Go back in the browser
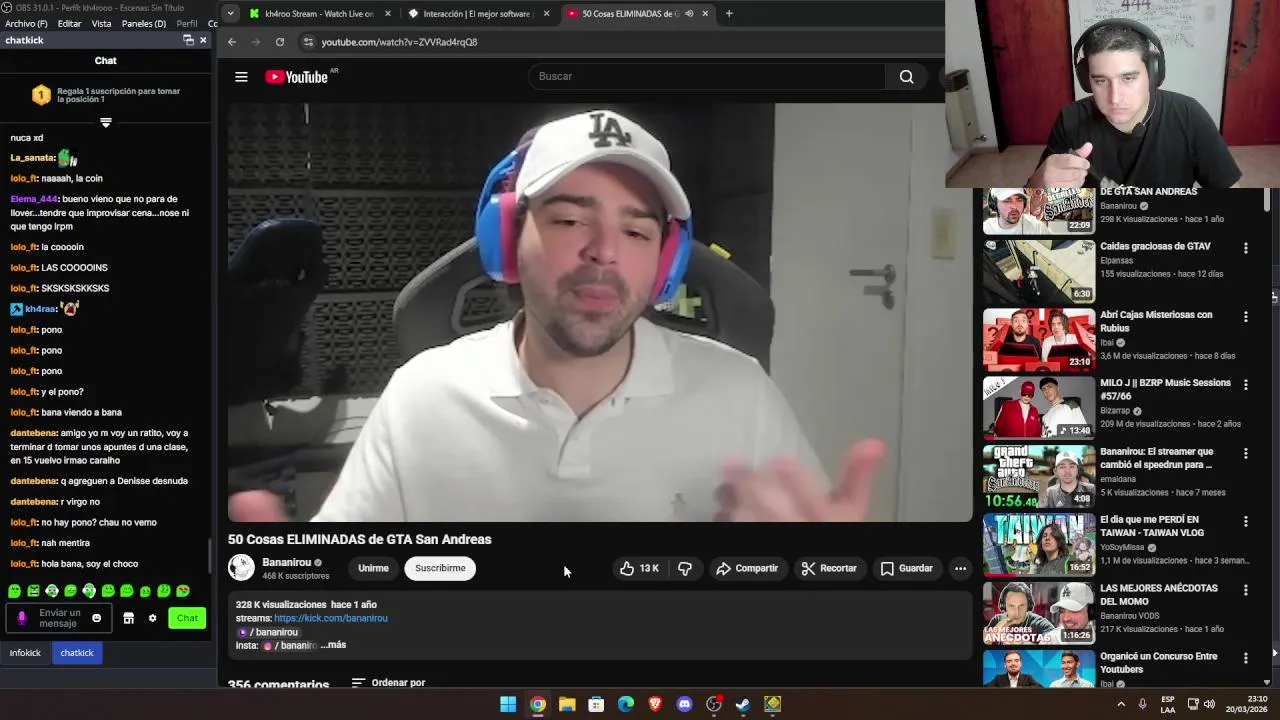Screen dimensions: 1280x720 tap(232, 42)
